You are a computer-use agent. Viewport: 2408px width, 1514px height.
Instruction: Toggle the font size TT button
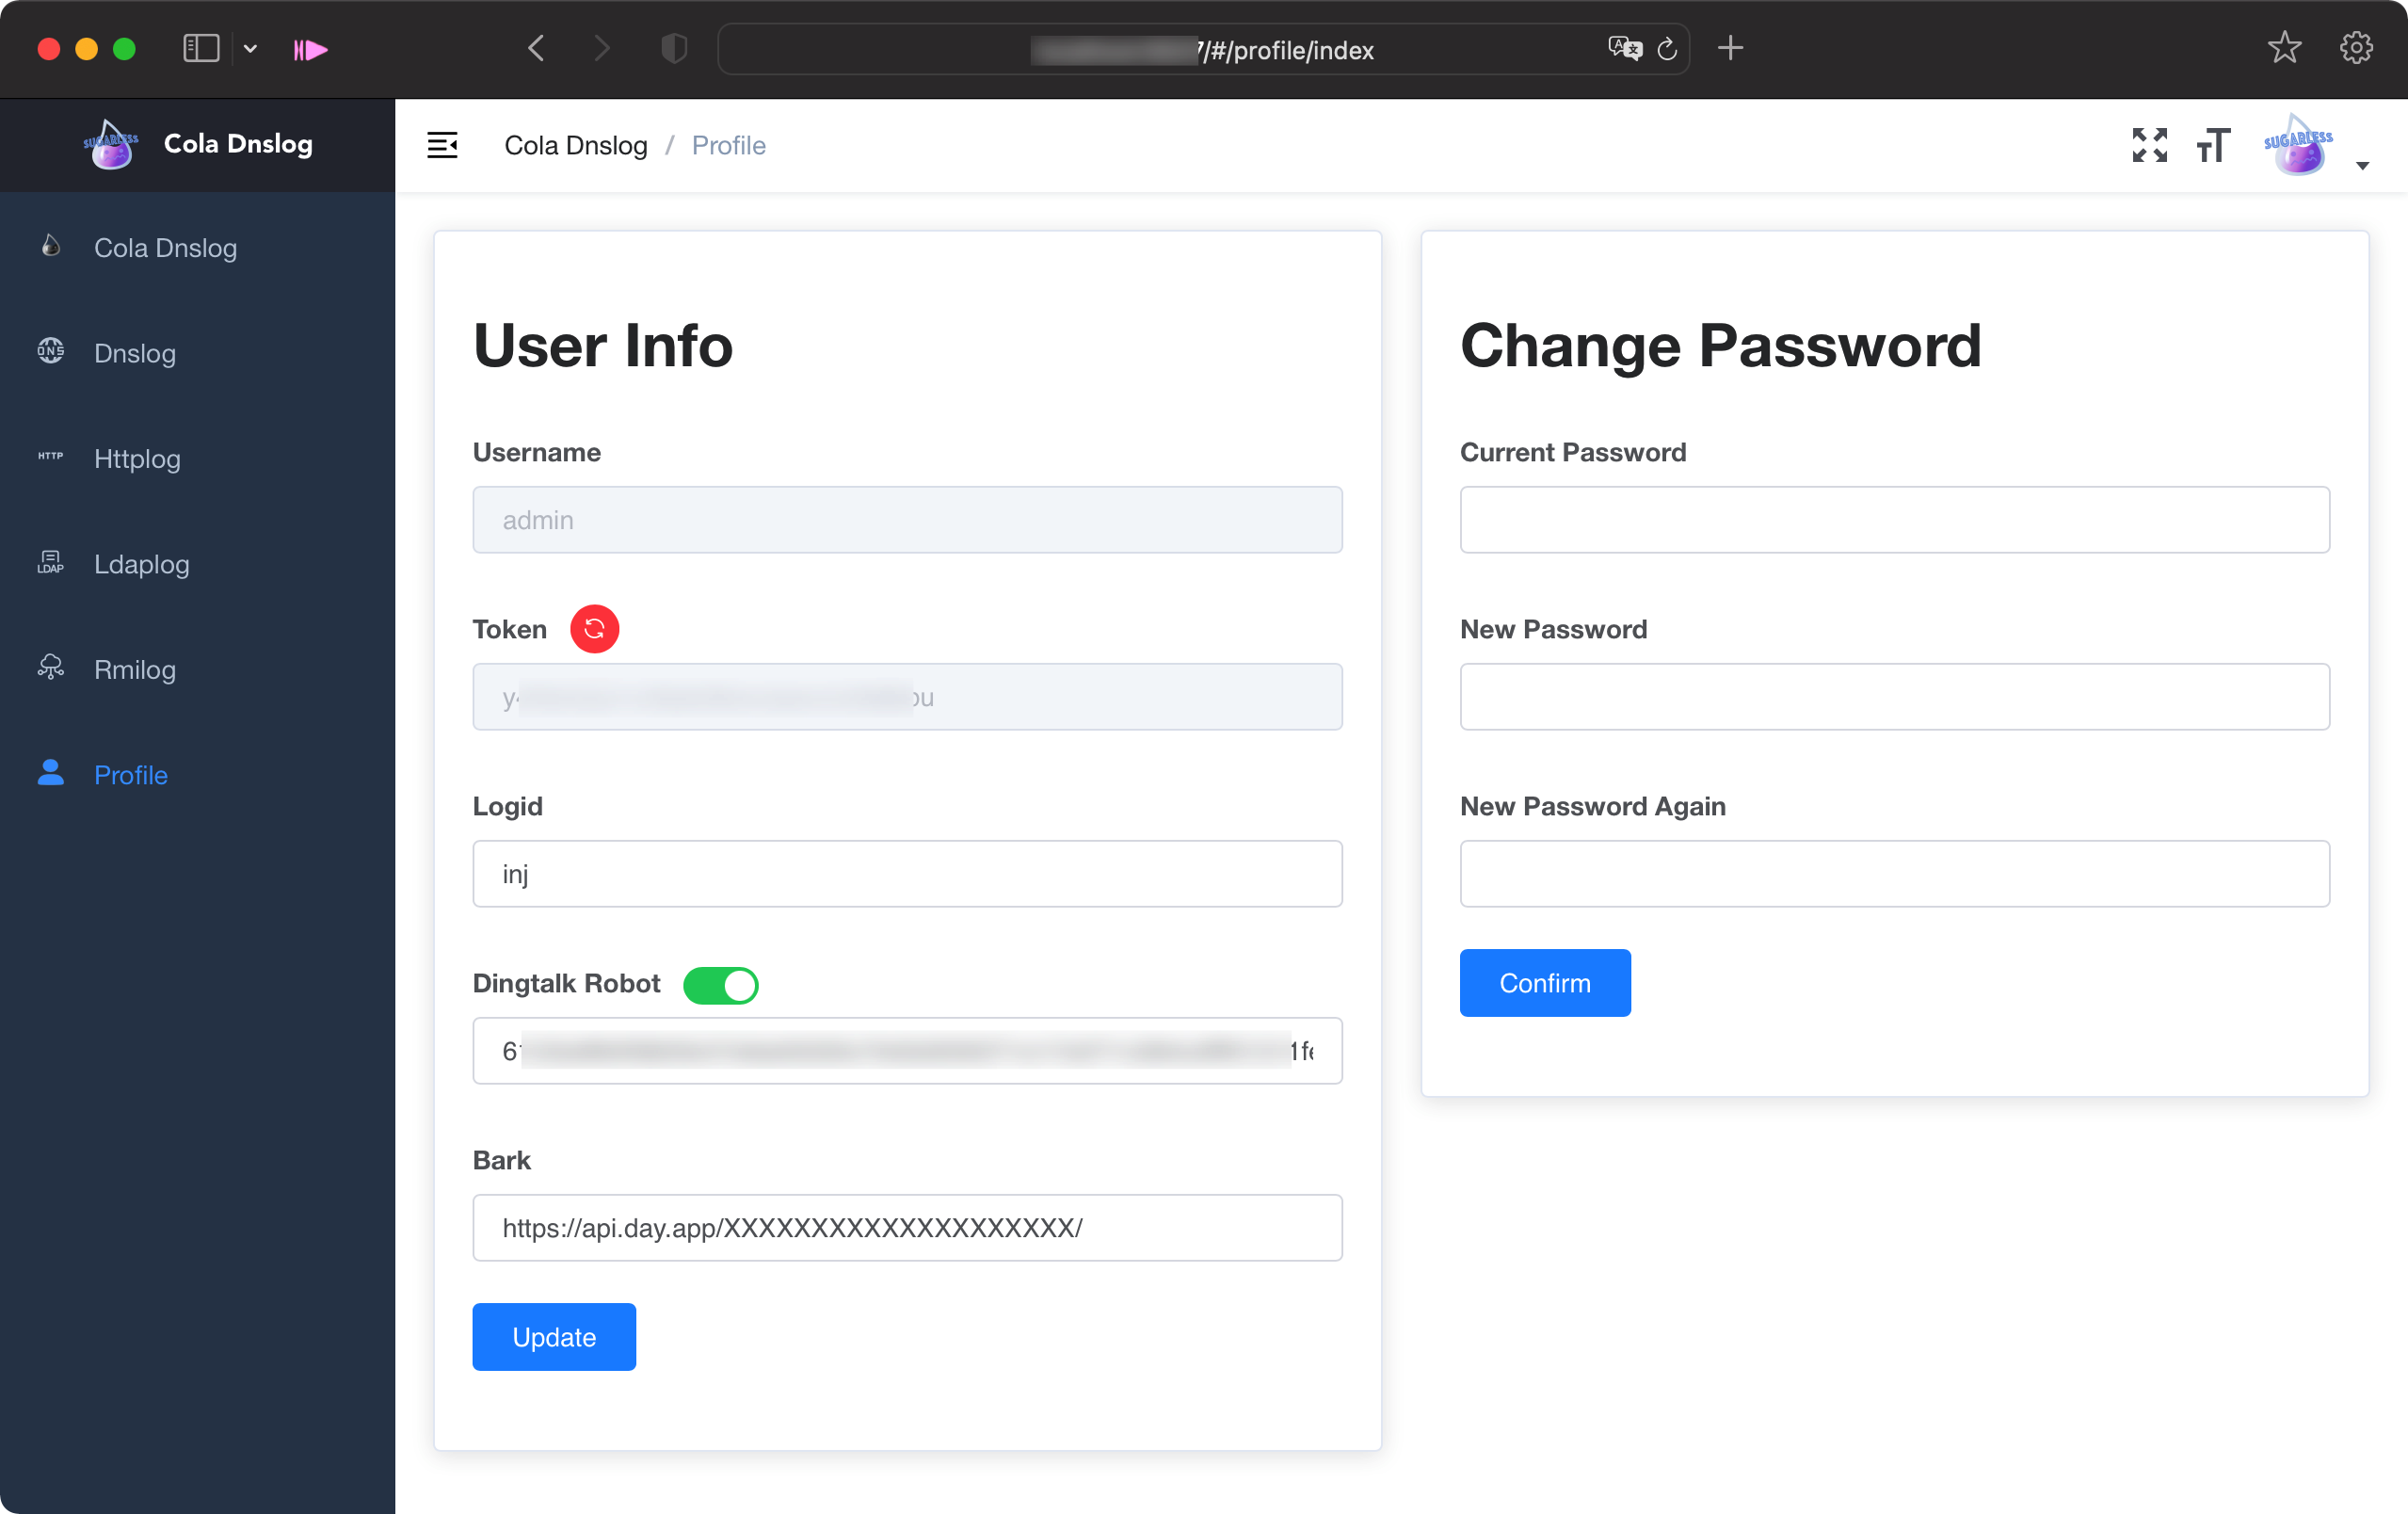[x=2213, y=145]
